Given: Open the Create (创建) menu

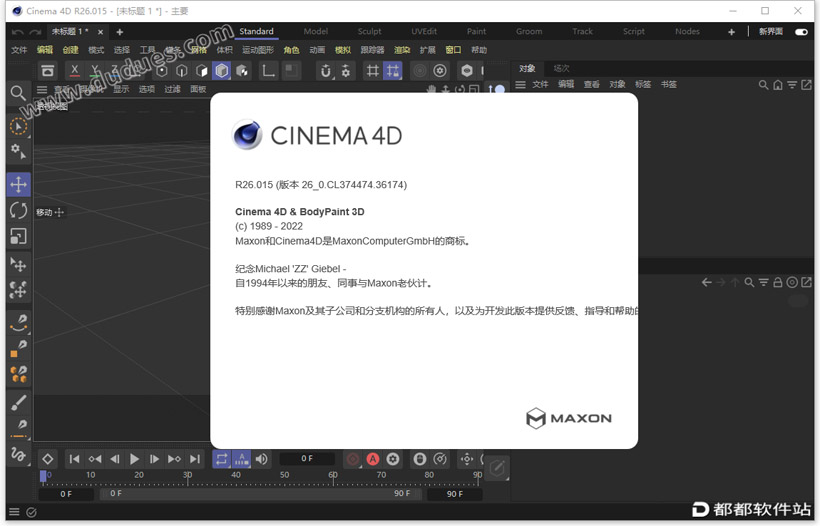Looking at the screenshot, I should coord(70,50).
